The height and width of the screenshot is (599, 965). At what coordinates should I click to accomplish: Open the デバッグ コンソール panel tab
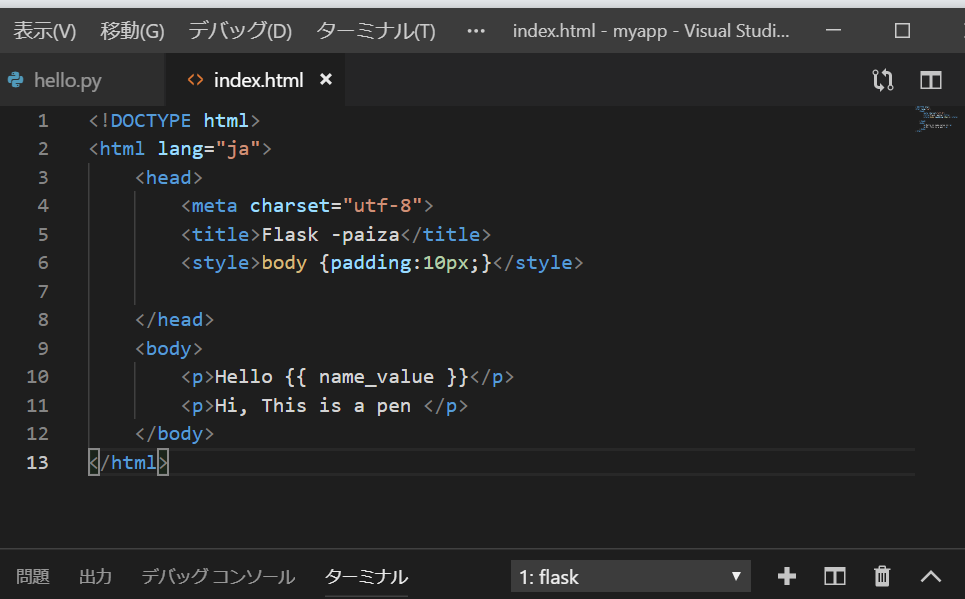[218, 577]
